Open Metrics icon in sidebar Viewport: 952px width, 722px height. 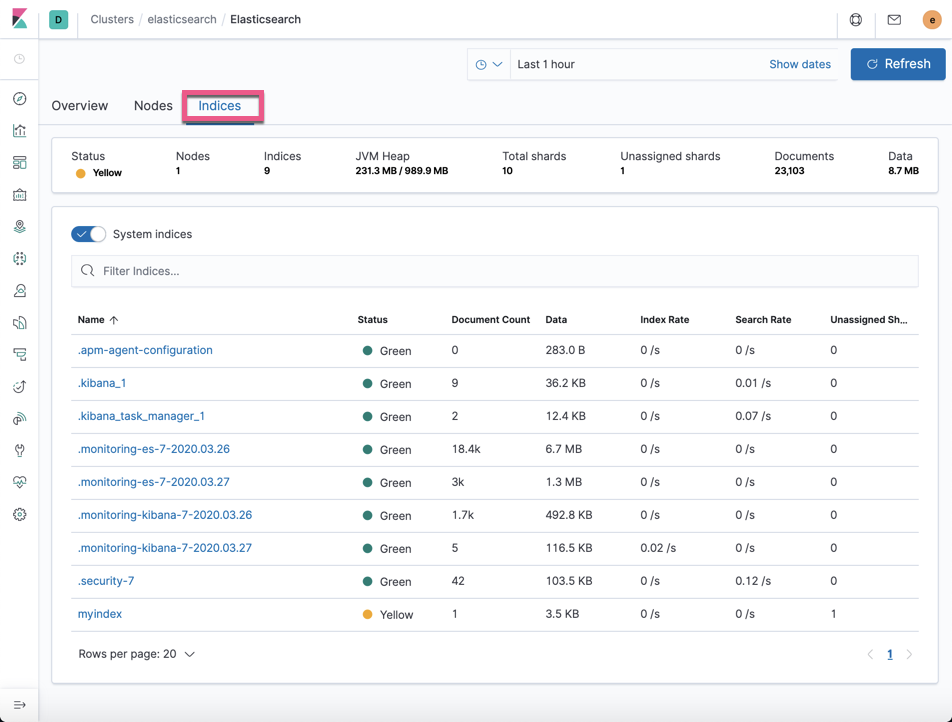pyautogui.click(x=19, y=291)
